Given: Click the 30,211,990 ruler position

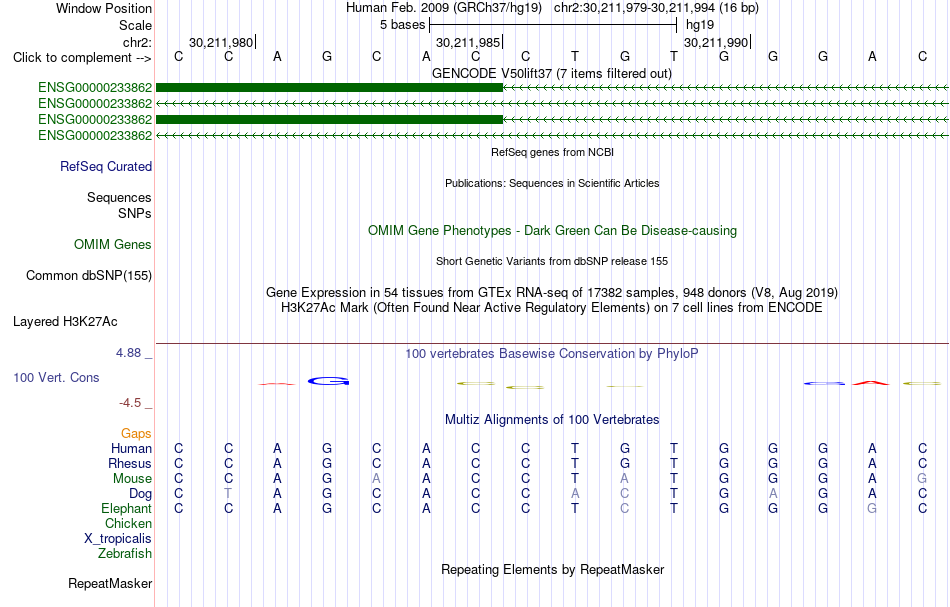Looking at the screenshot, I should coord(716,42).
